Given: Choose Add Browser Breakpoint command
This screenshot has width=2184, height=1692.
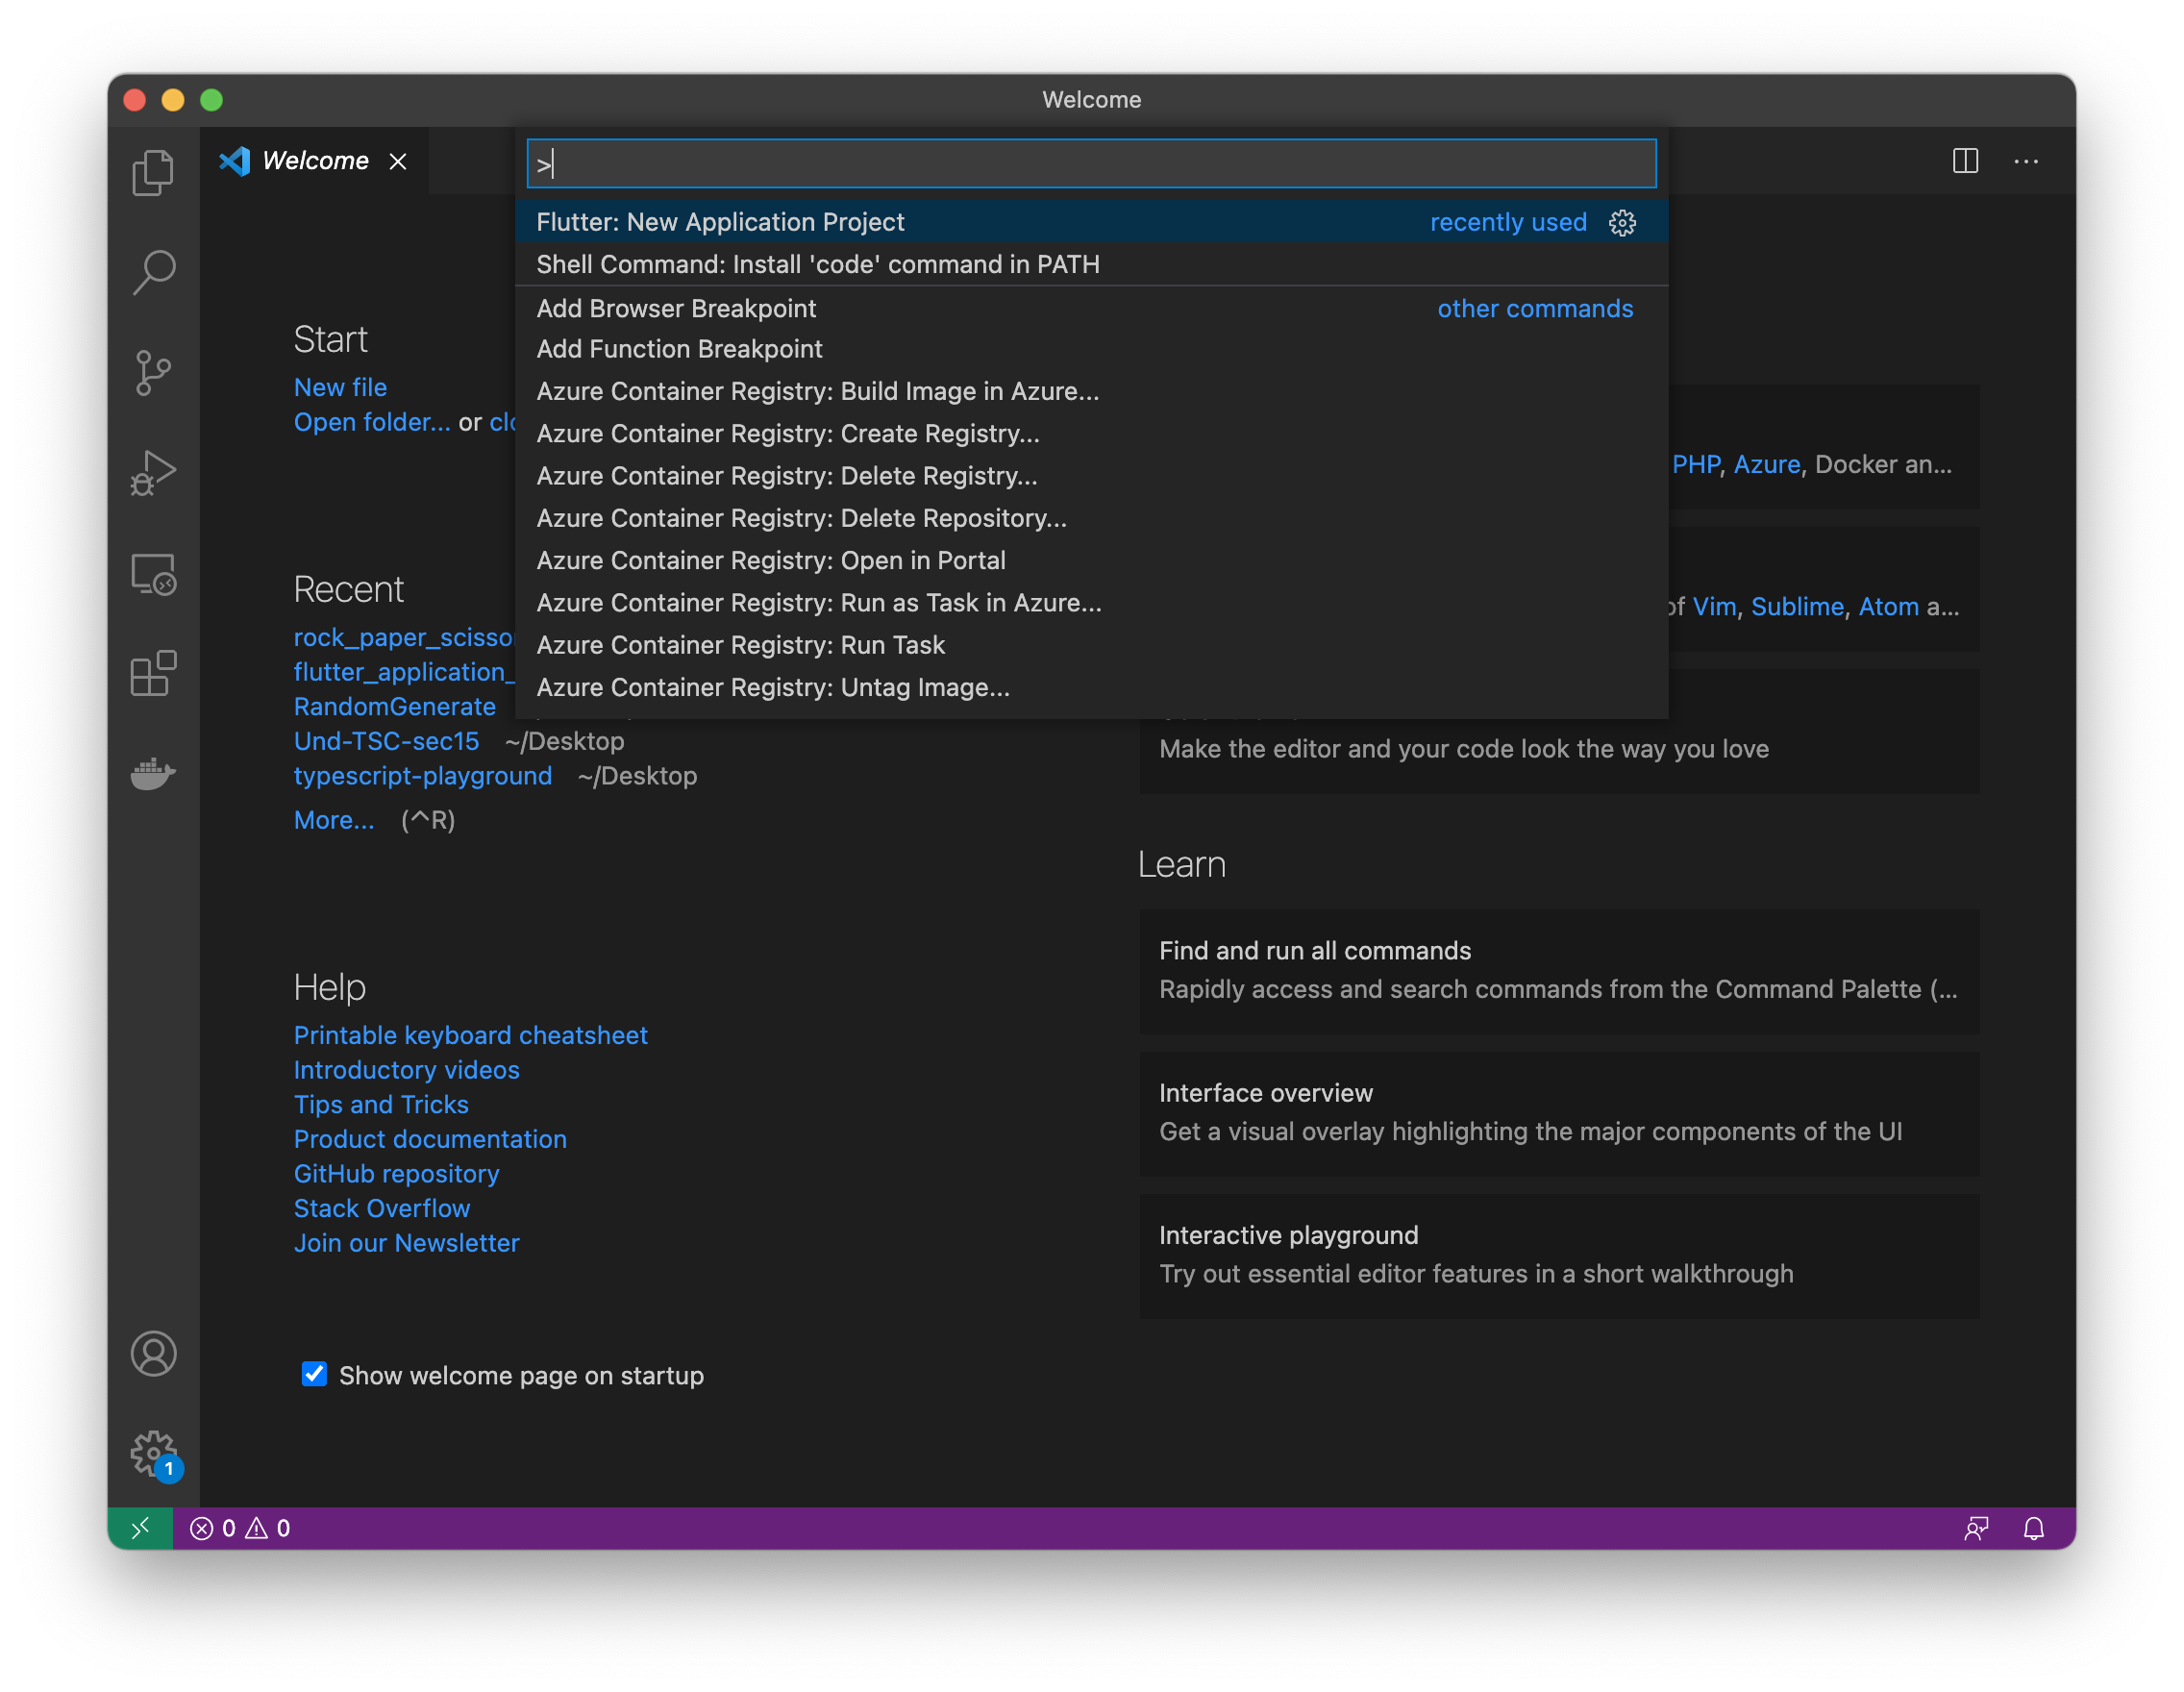Looking at the screenshot, I should click(x=1091, y=308).
